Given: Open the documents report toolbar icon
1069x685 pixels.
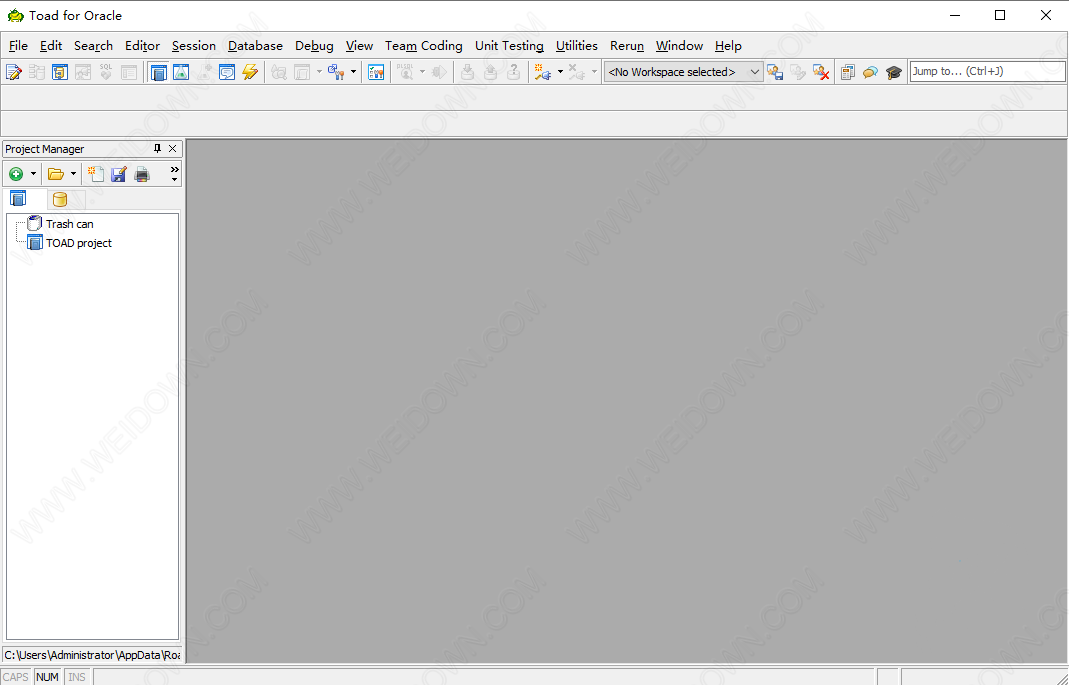Looking at the screenshot, I should point(847,72).
